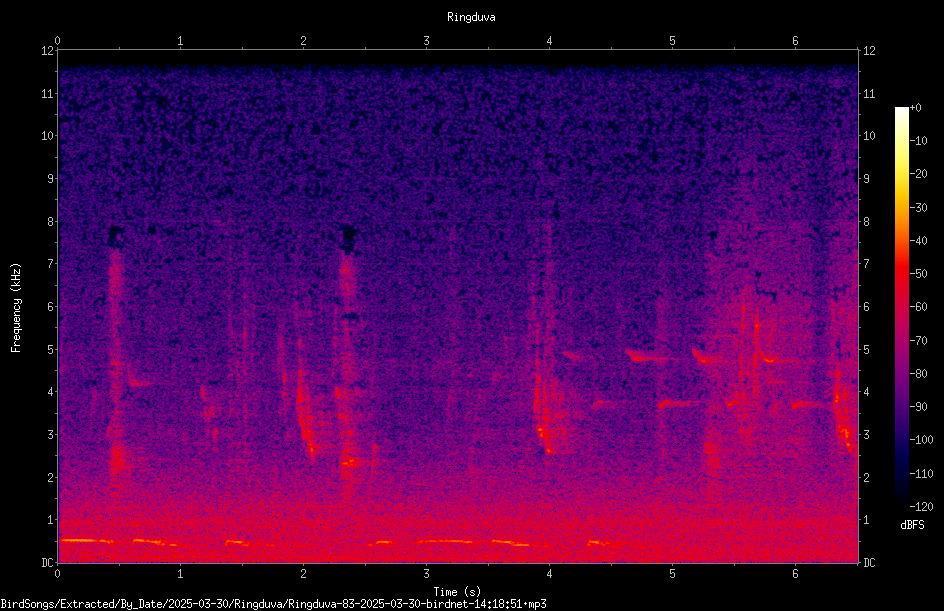Click the -20 value on the color scale
Screen dimensions: 944x611
coord(919,174)
